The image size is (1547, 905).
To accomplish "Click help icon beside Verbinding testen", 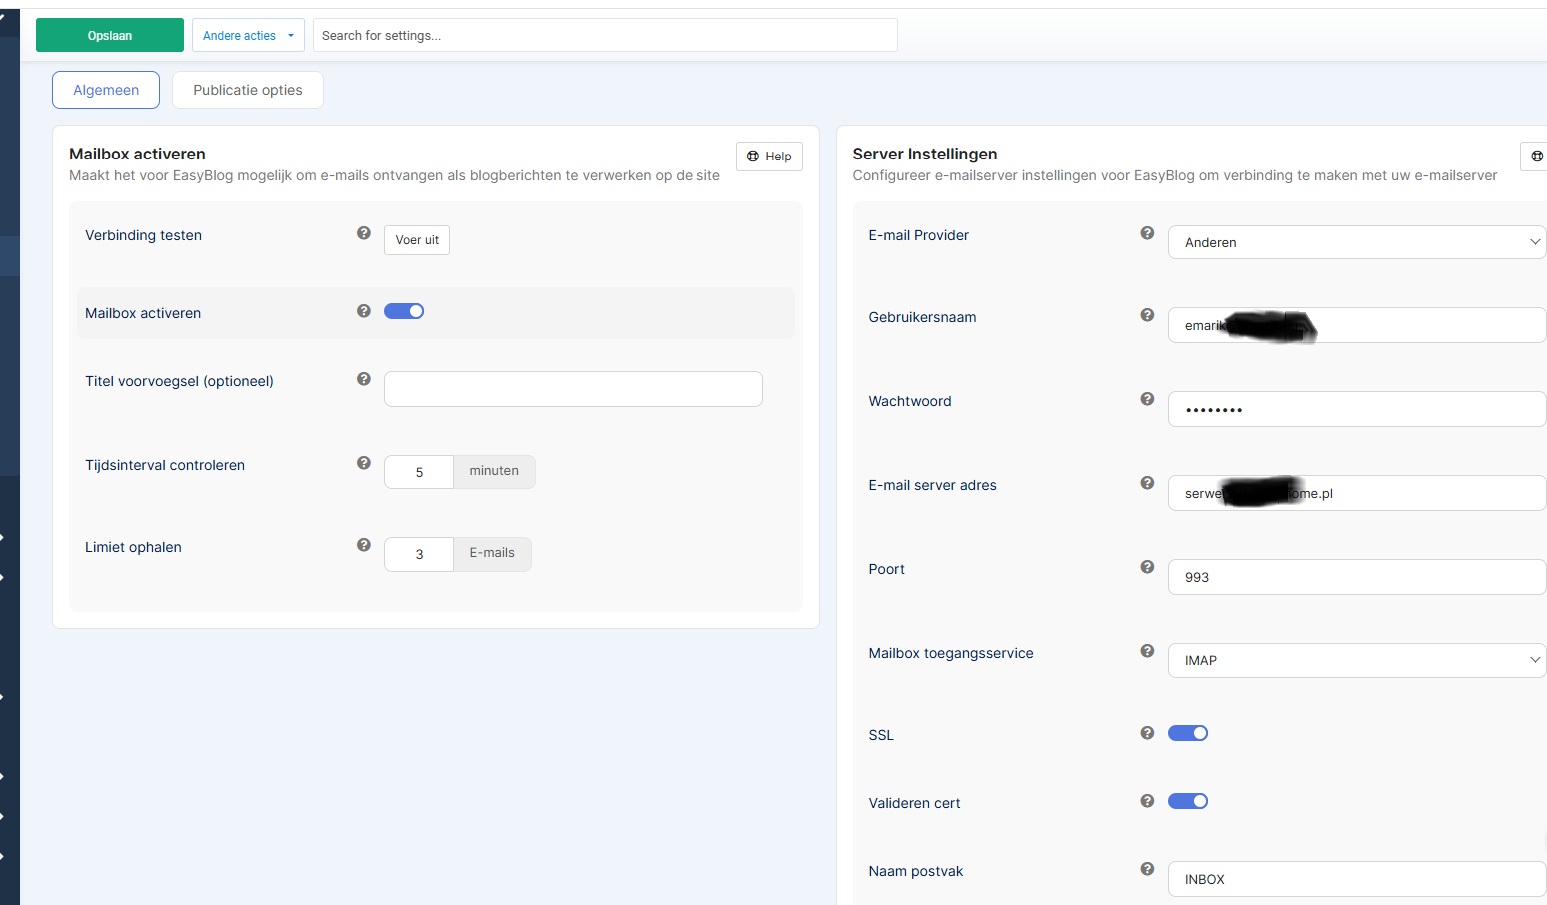I will [364, 233].
